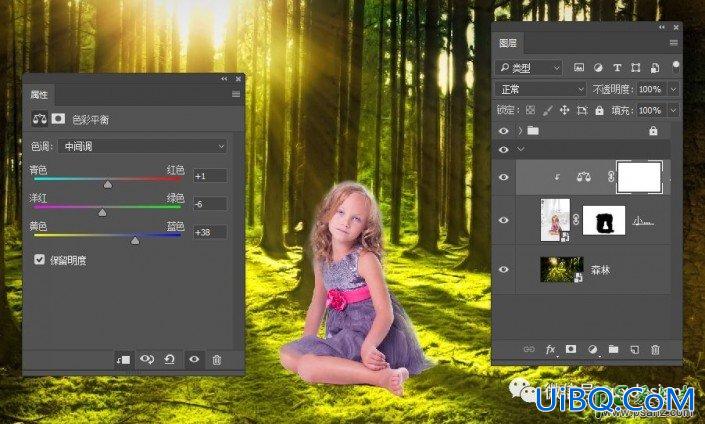Delete the adjustment layer via Properties trash

click(217, 360)
